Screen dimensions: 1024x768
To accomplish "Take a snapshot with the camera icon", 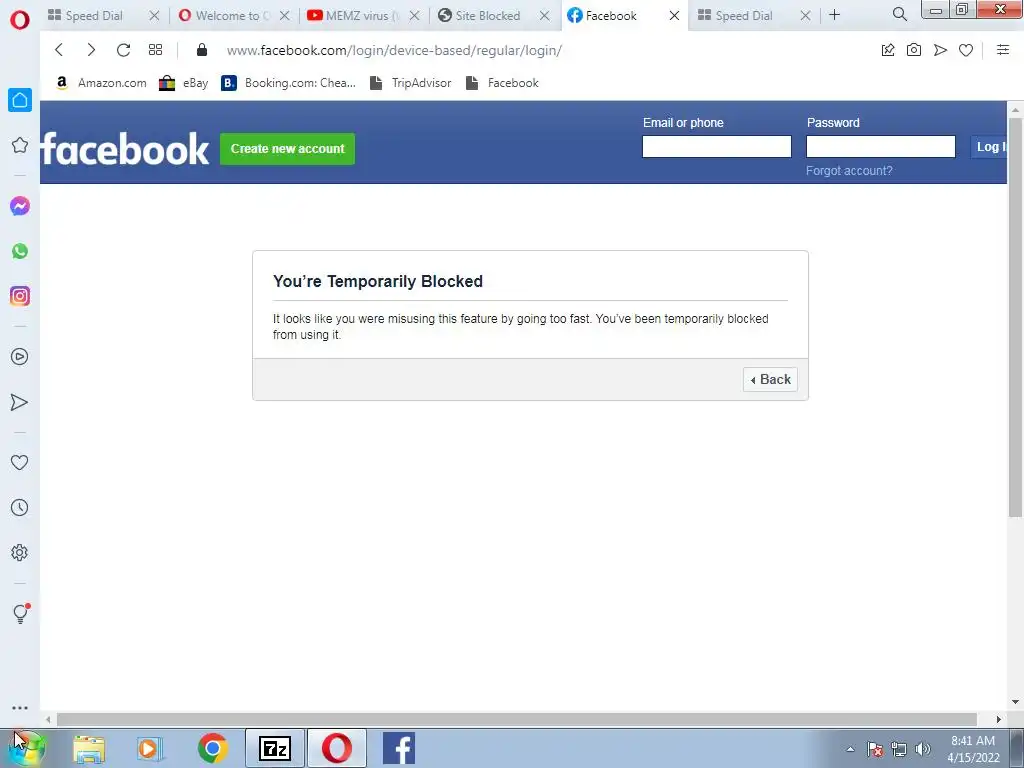I will tap(914, 50).
